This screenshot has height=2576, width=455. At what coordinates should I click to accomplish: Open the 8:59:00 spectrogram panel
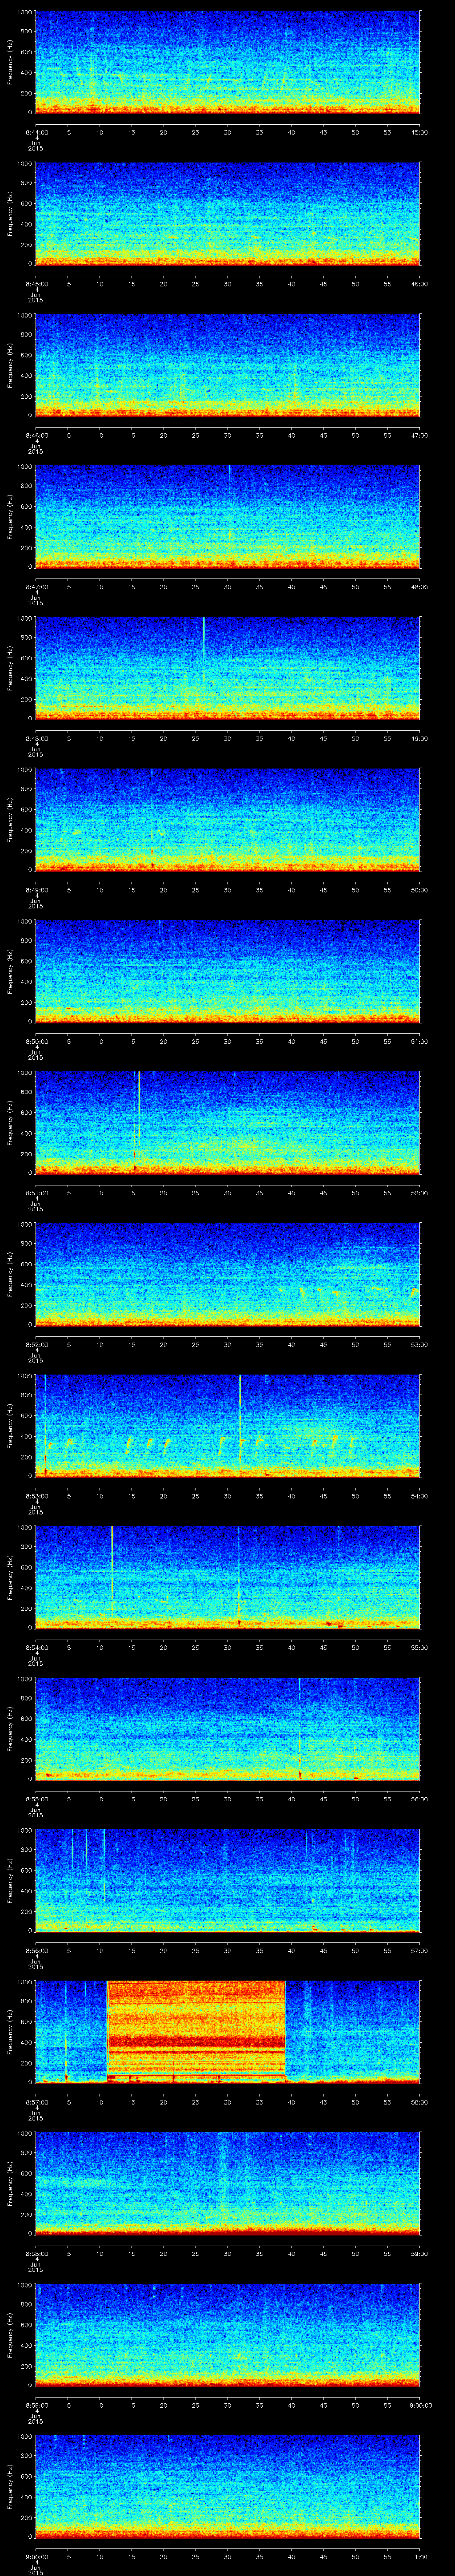click(227, 2336)
